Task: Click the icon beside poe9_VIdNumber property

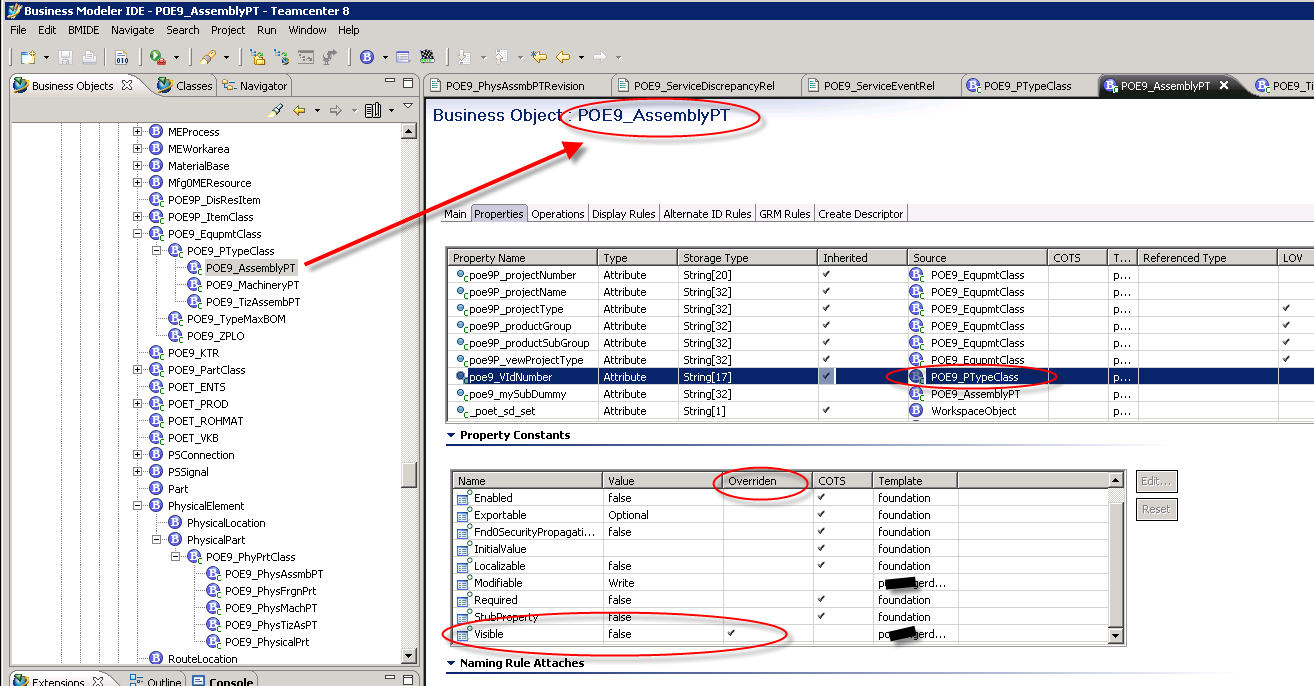Action: click(461, 377)
